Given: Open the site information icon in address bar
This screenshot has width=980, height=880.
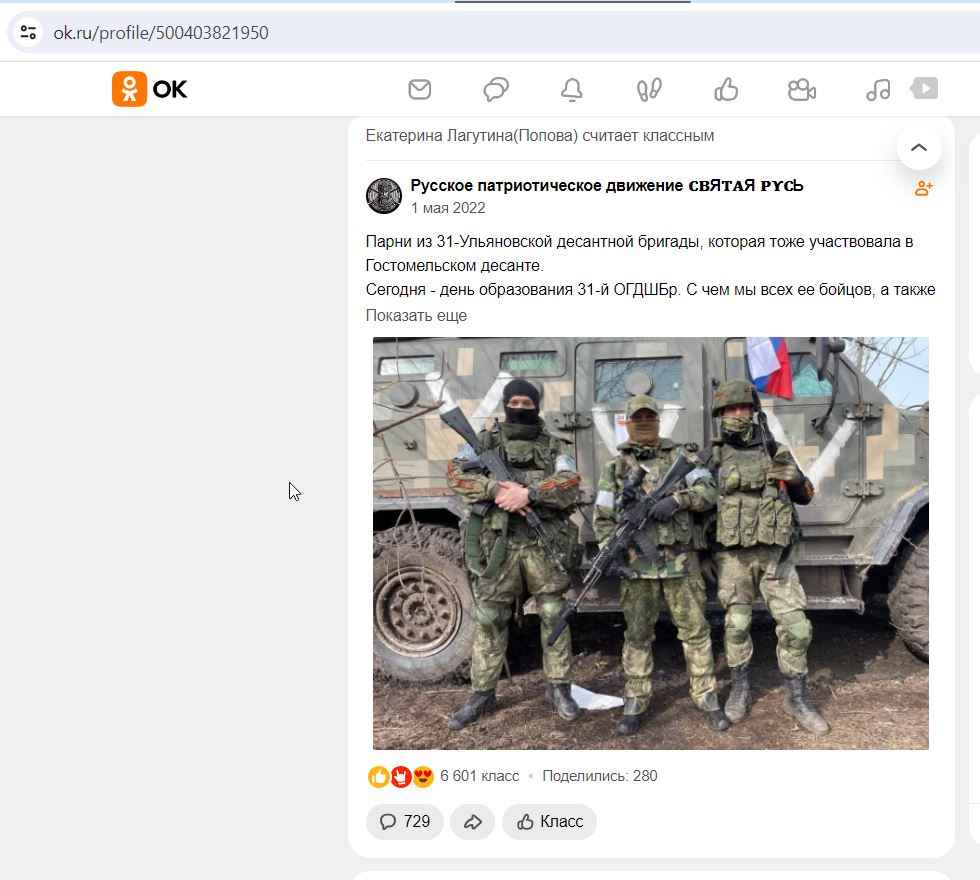Looking at the screenshot, I should click(x=28, y=32).
